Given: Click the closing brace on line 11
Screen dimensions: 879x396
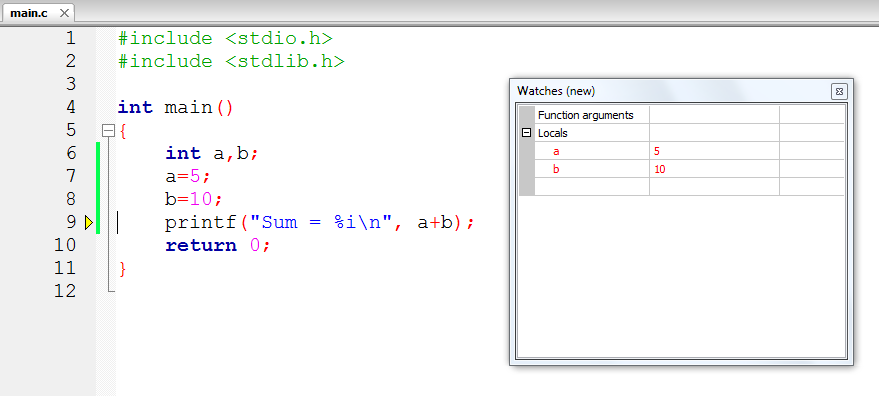Looking at the screenshot, I should click(x=123, y=269).
